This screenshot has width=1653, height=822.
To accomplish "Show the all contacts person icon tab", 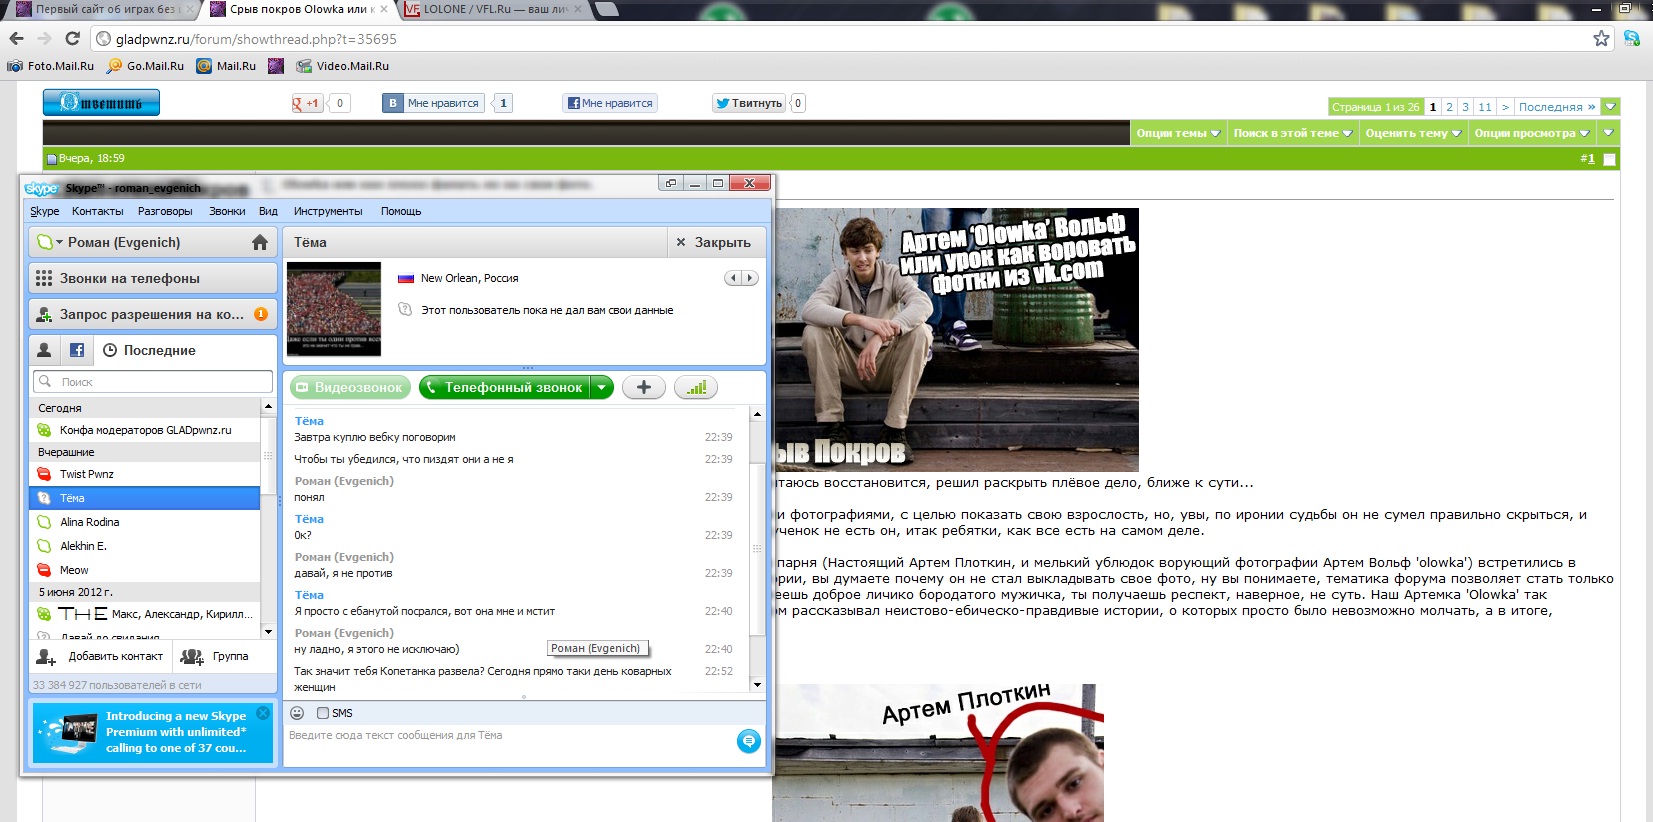I will click(44, 351).
